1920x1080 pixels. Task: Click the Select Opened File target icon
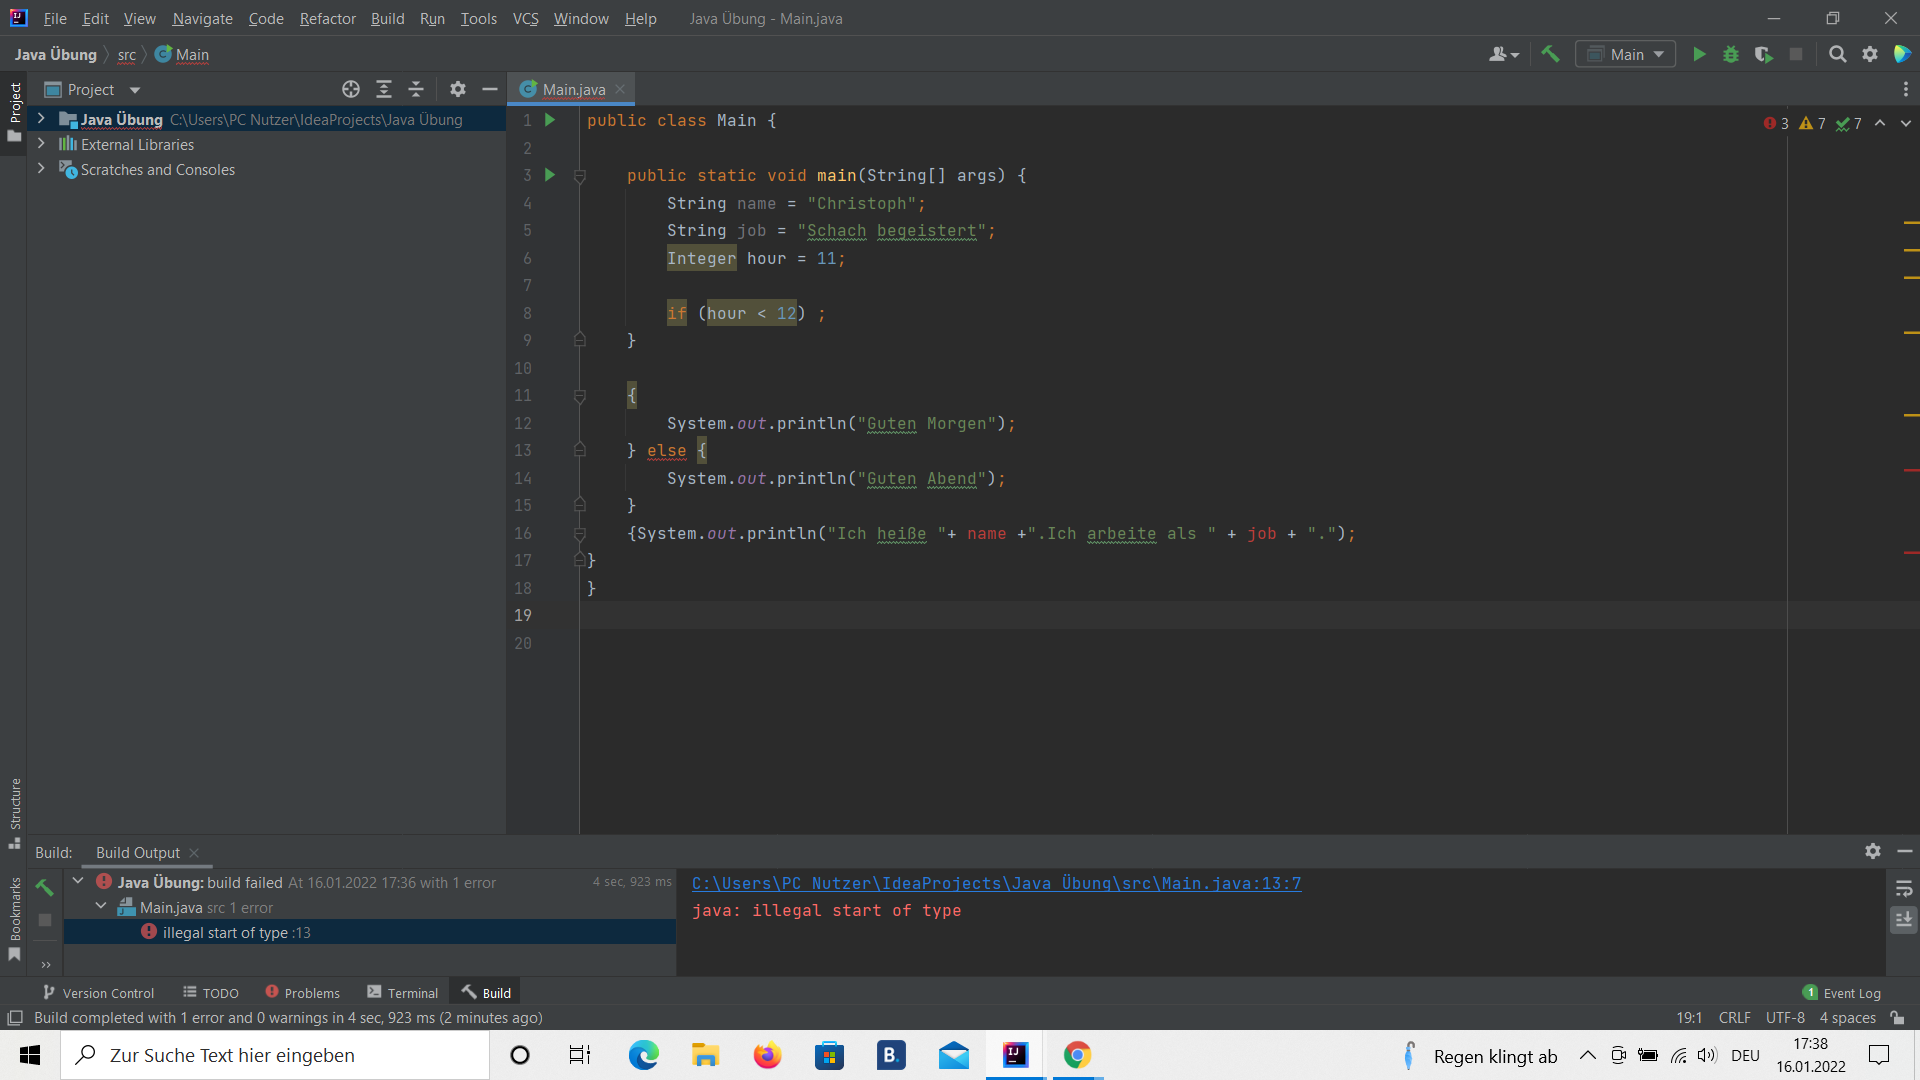point(351,89)
